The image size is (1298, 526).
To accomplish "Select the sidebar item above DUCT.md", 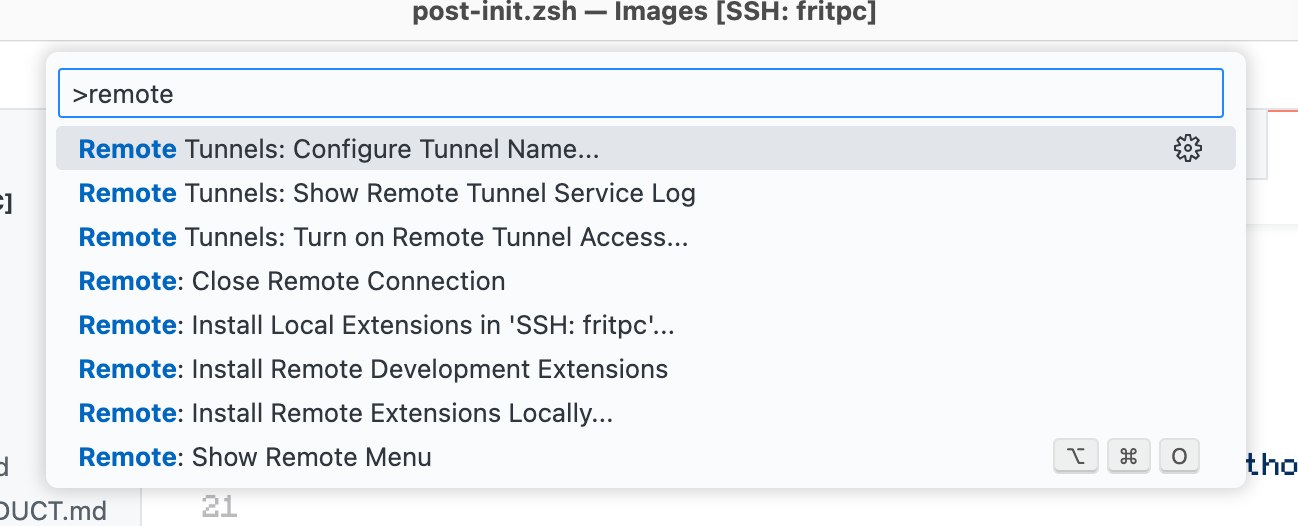I will click(x=5, y=466).
